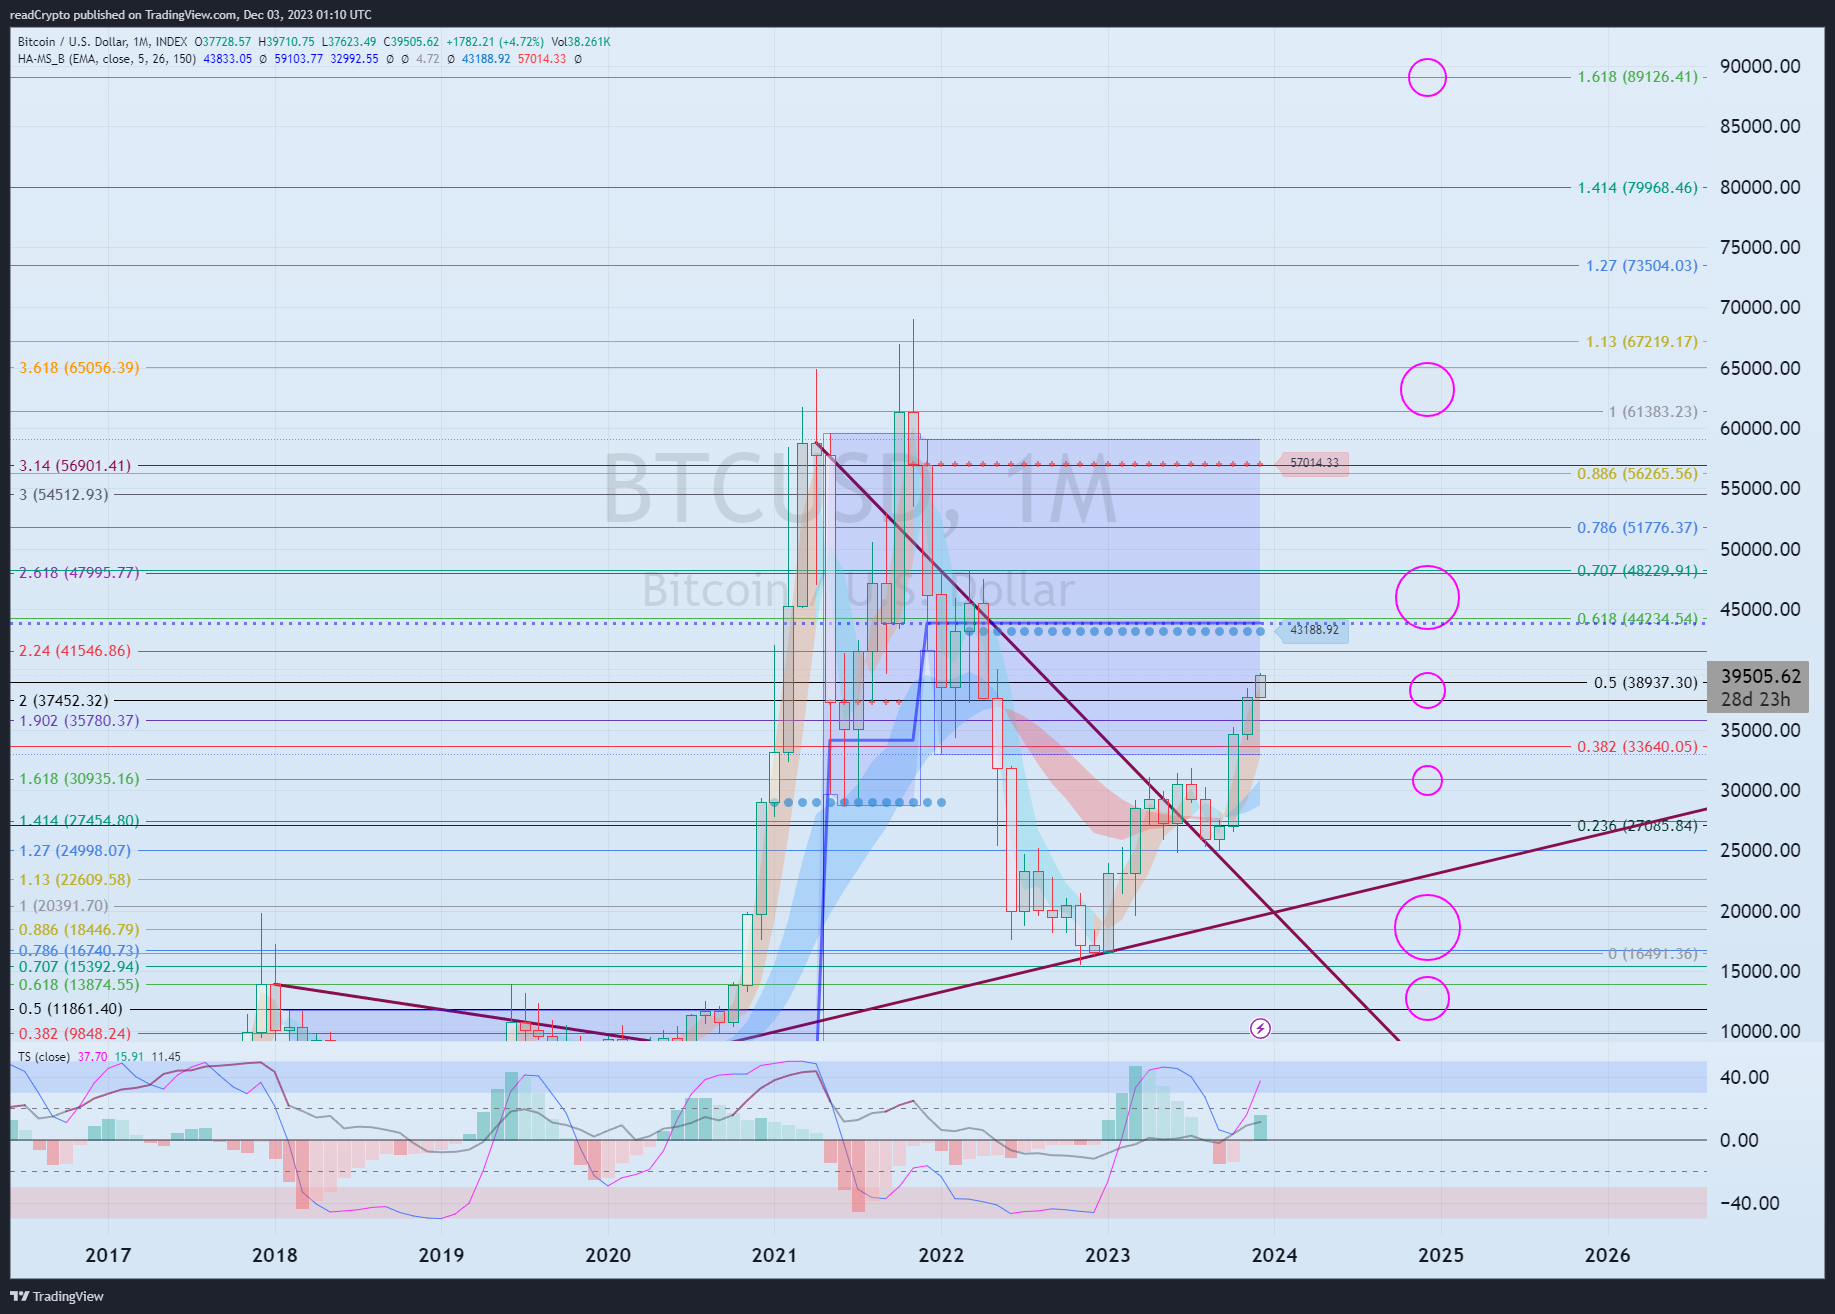Select Fibonacci label 0 (16491.36)

1652,953
